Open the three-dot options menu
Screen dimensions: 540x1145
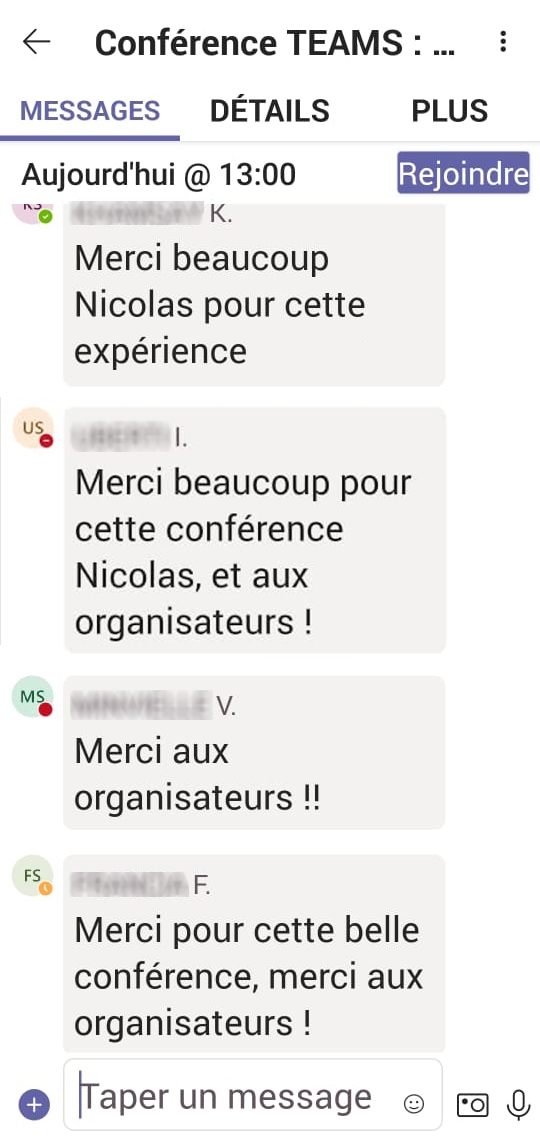(x=503, y=42)
